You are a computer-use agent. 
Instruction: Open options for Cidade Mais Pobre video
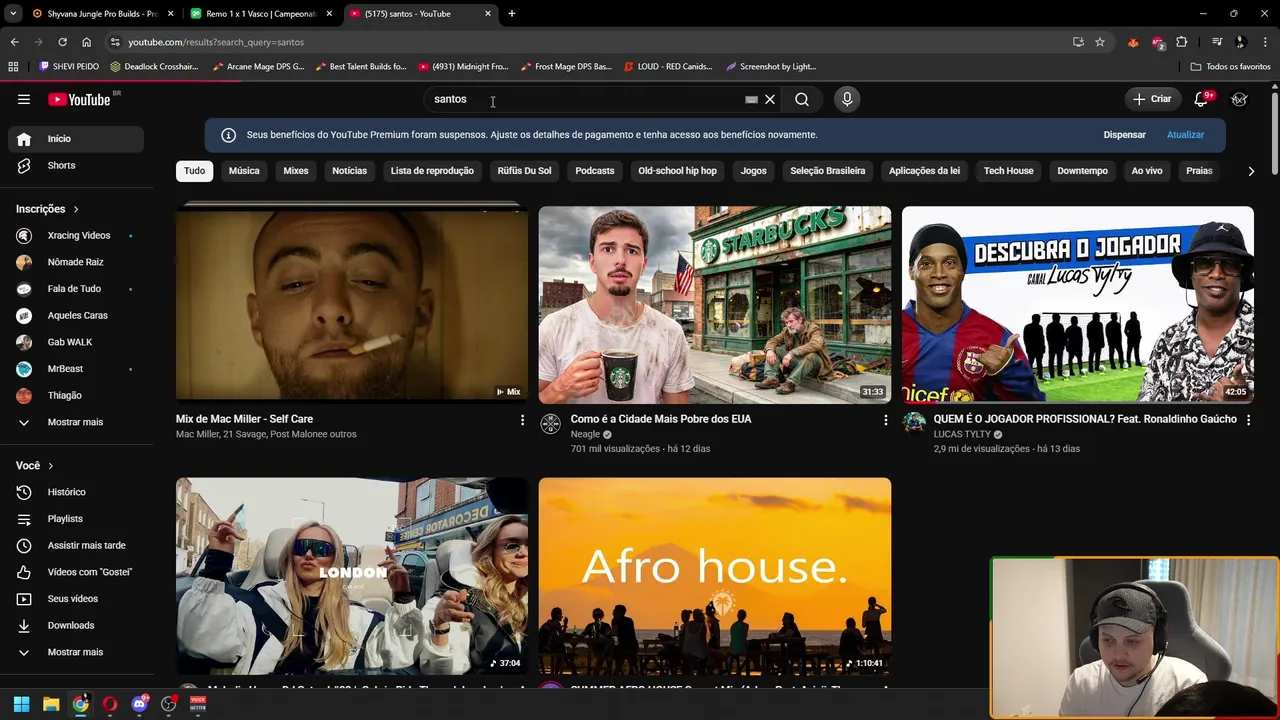point(885,420)
